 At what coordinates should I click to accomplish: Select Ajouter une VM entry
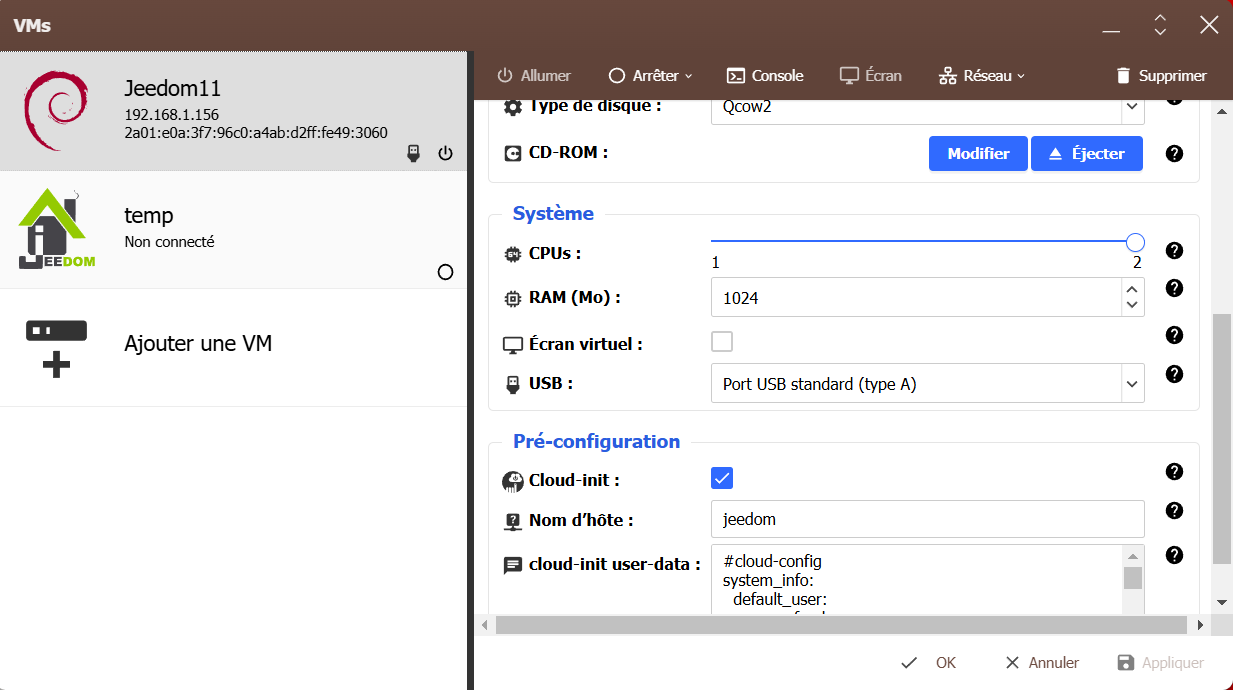point(198,344)
